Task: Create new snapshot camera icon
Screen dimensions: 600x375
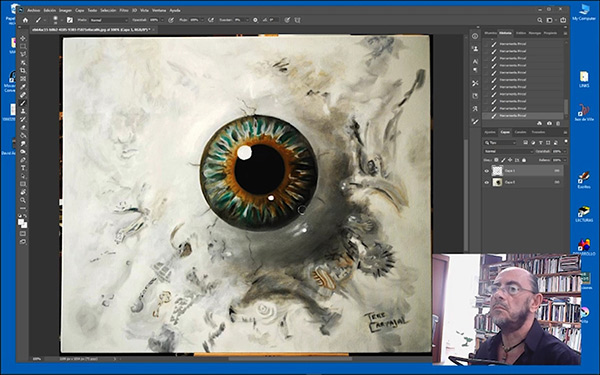Action: click(x=549, y=123)
